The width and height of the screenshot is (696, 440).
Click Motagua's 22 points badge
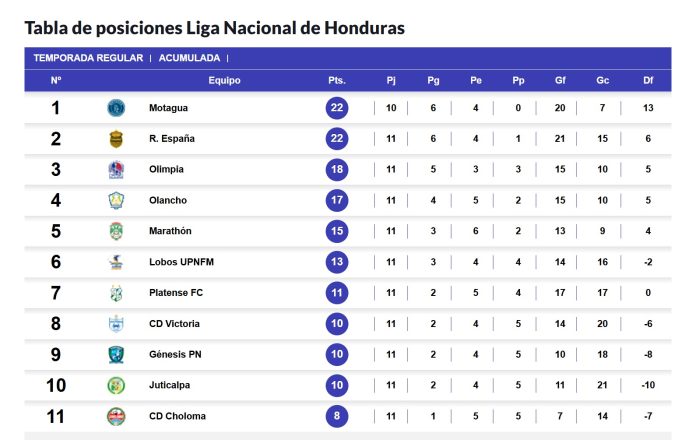(x=336, y=108)
